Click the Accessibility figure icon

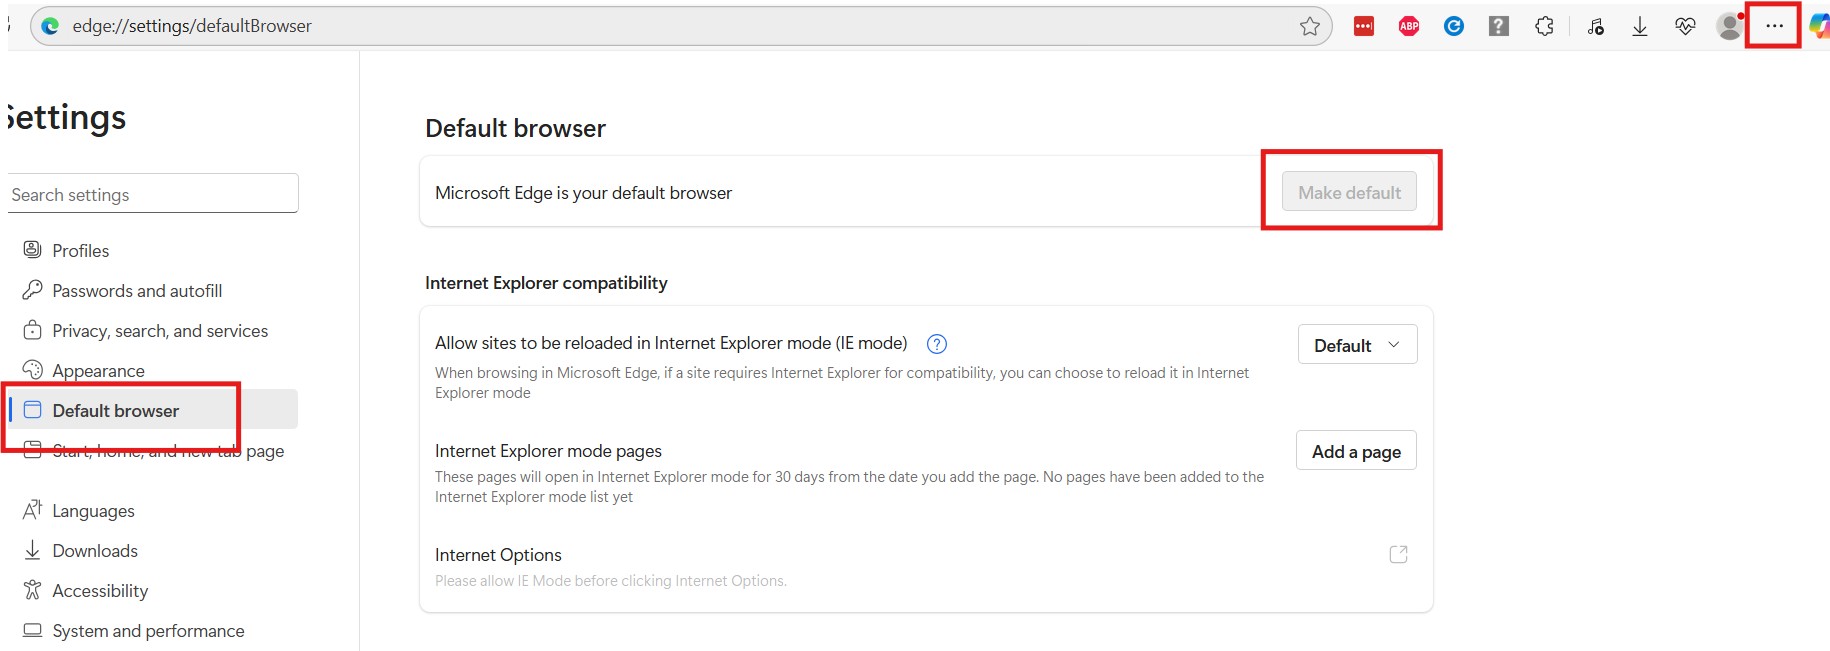tap(32, 590)
